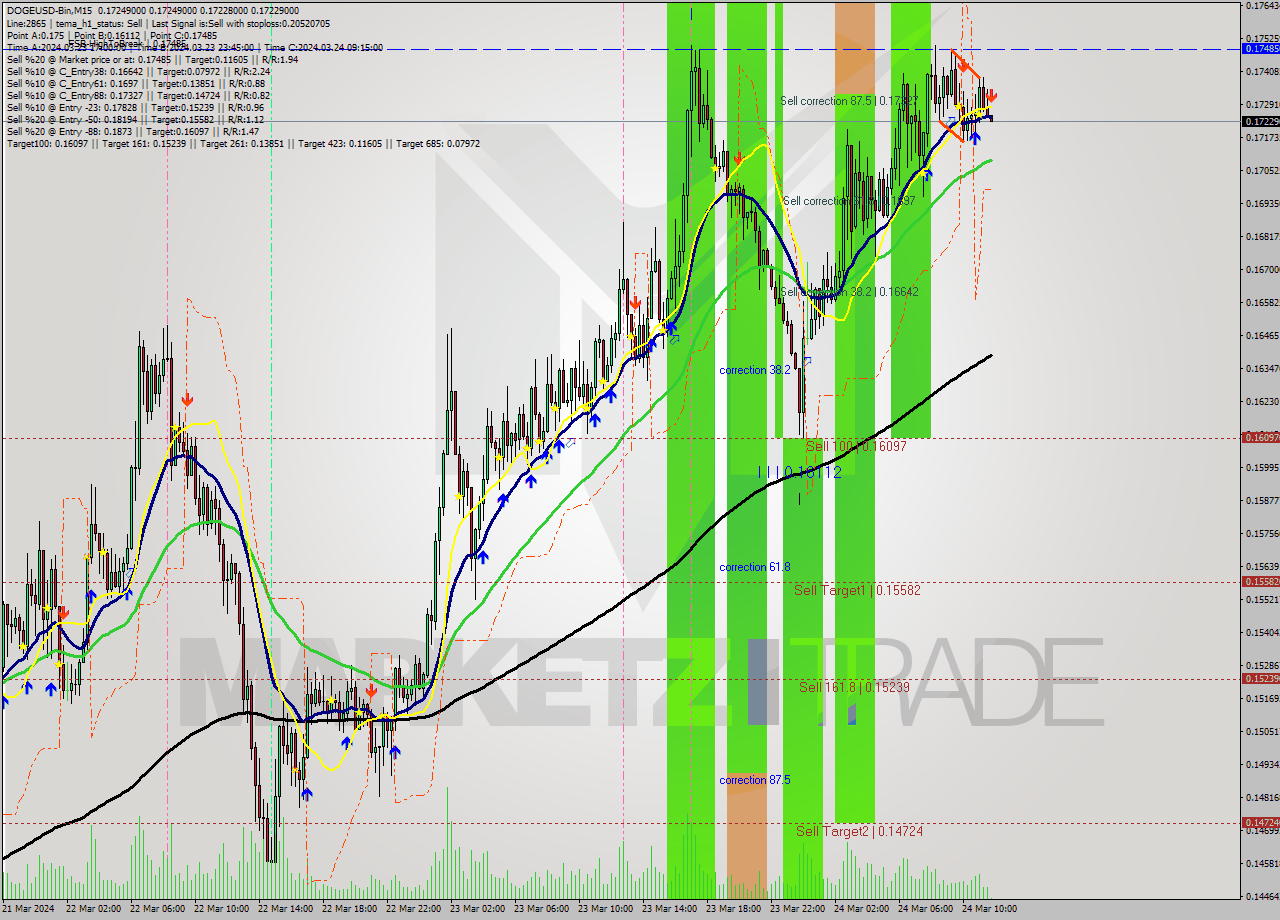Screen dimensions: 1280x920
Task: Click the 0.17485 price tag on the axis
Action: coord(1260,48)
